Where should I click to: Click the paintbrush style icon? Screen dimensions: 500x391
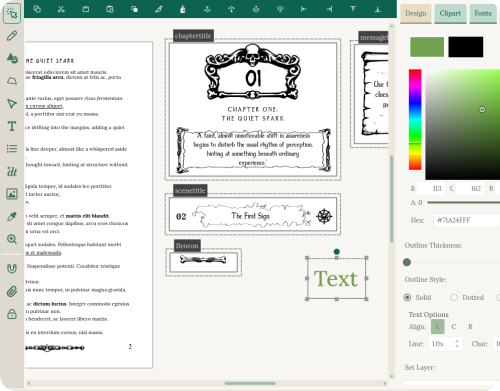(x=159, y=9)
